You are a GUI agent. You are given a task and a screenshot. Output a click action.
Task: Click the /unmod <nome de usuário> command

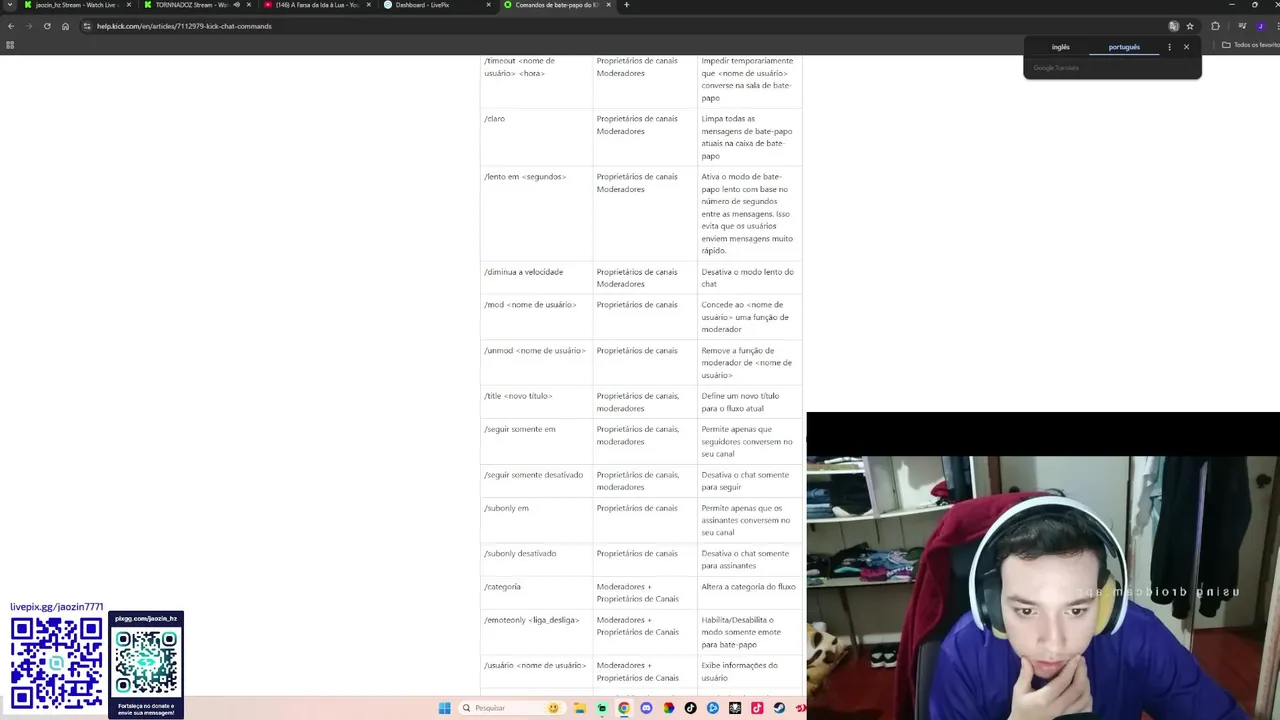(x=535, y=351)
